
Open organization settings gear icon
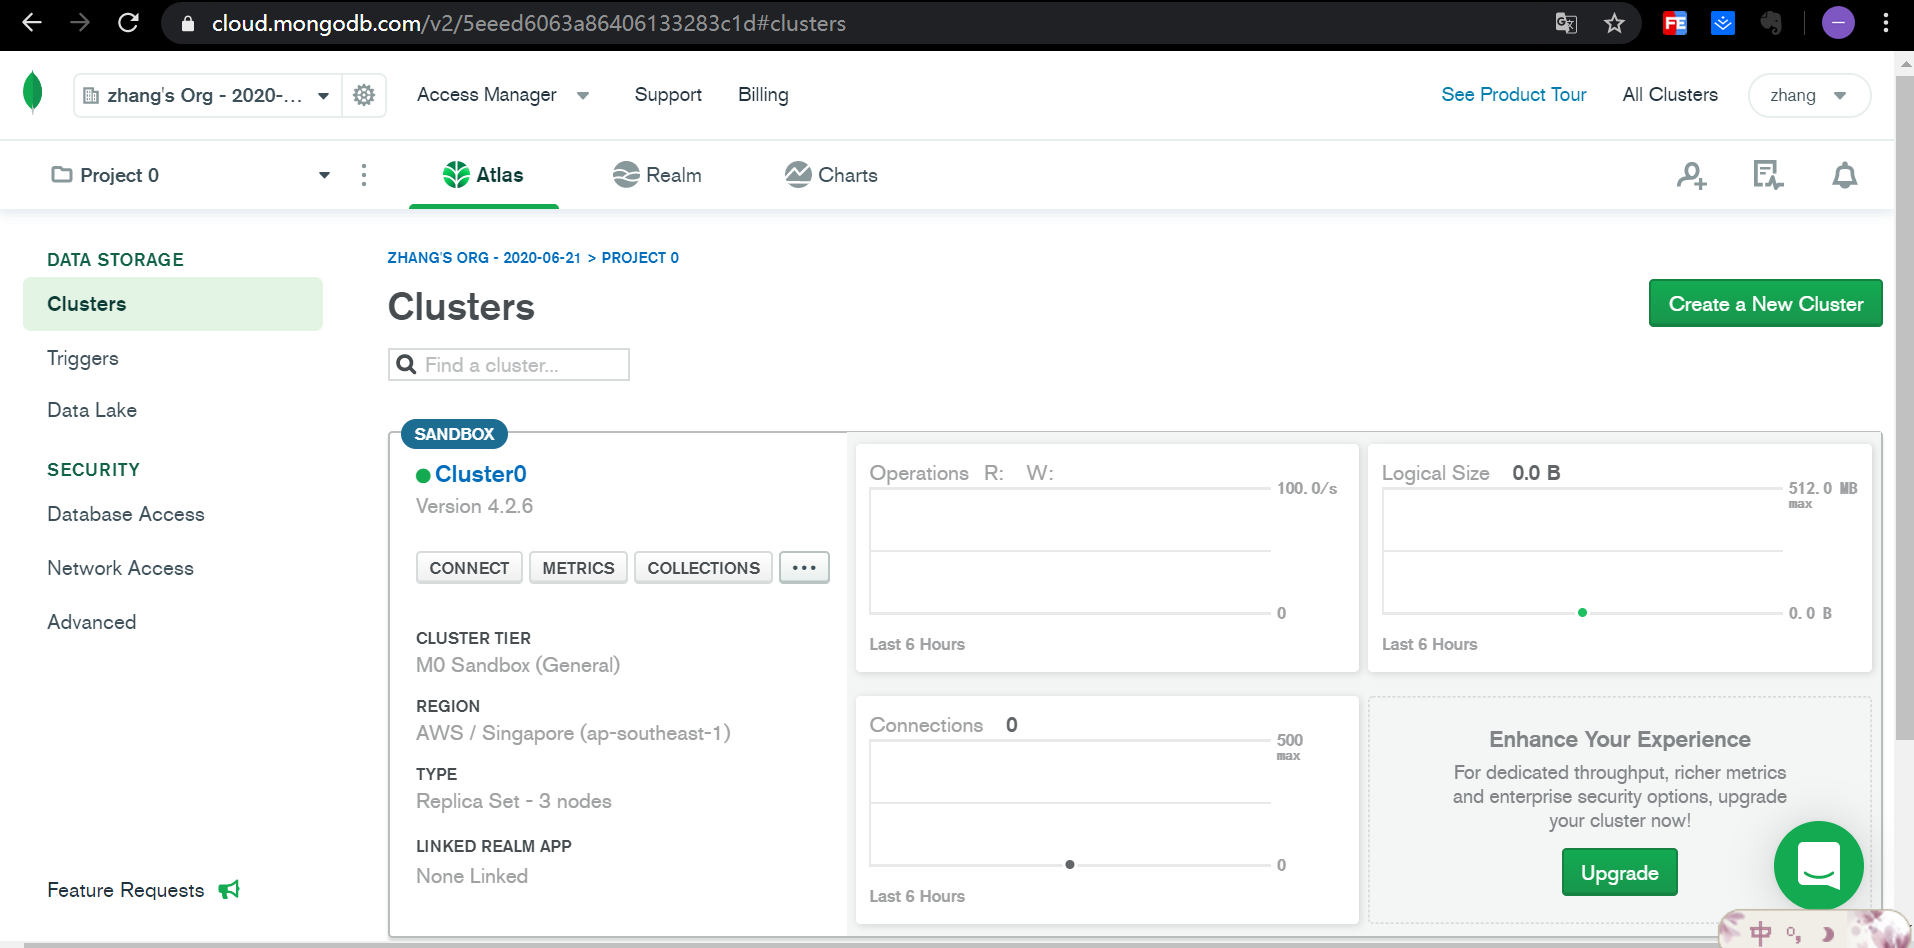[364, 95]
